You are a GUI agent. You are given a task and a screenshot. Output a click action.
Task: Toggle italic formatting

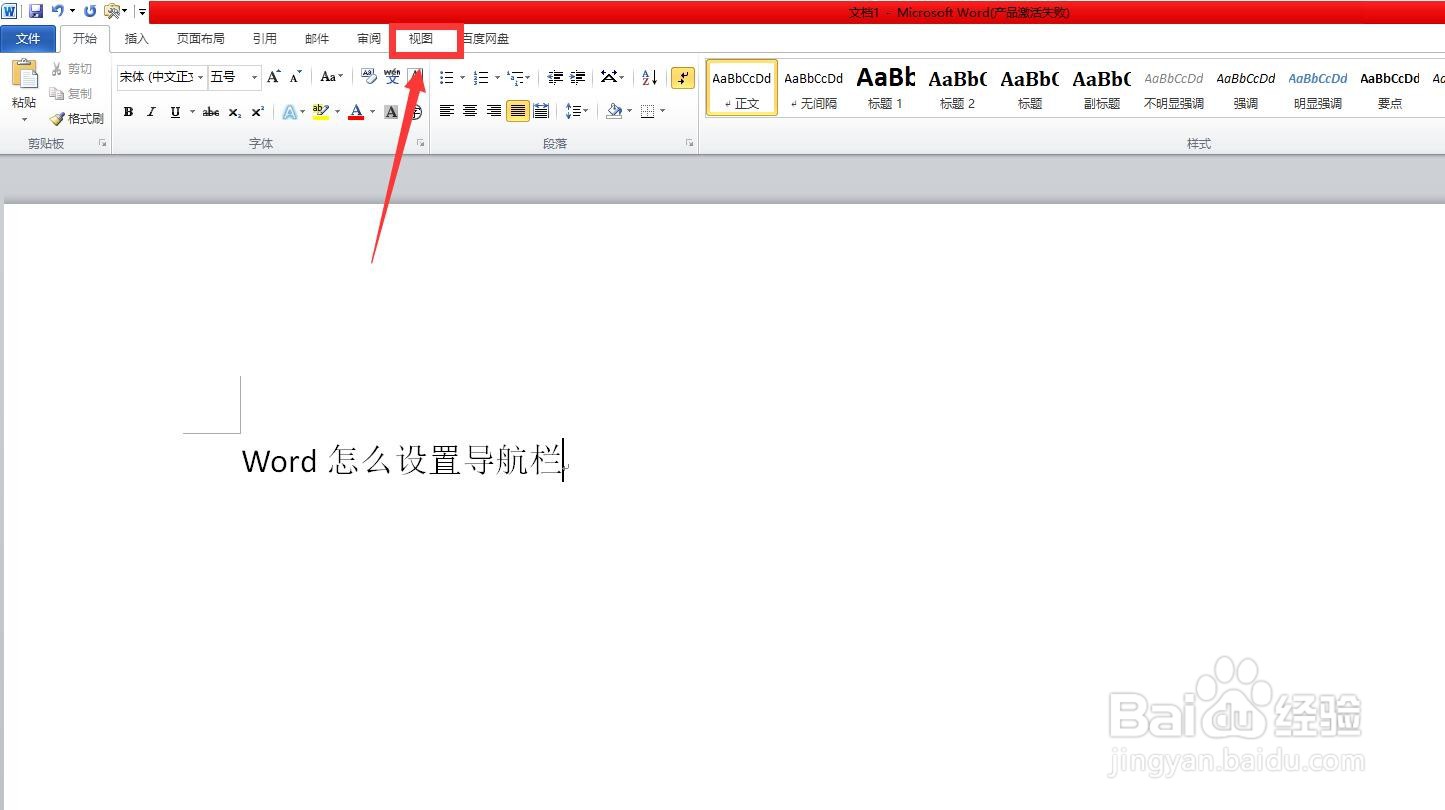(151, 112)
